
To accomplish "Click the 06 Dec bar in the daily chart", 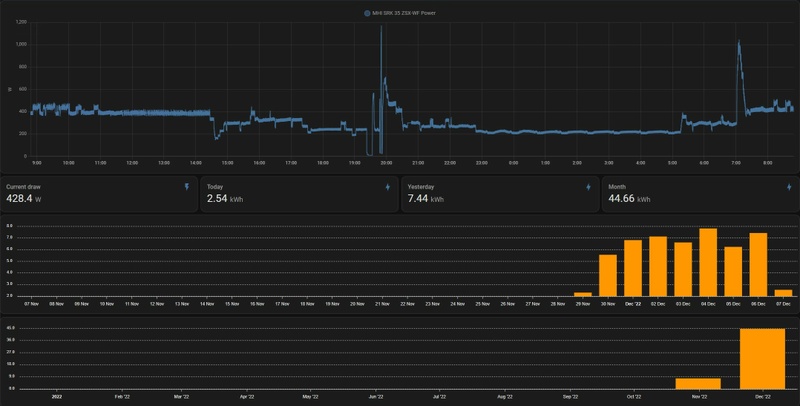I will (x=758, y=265).
